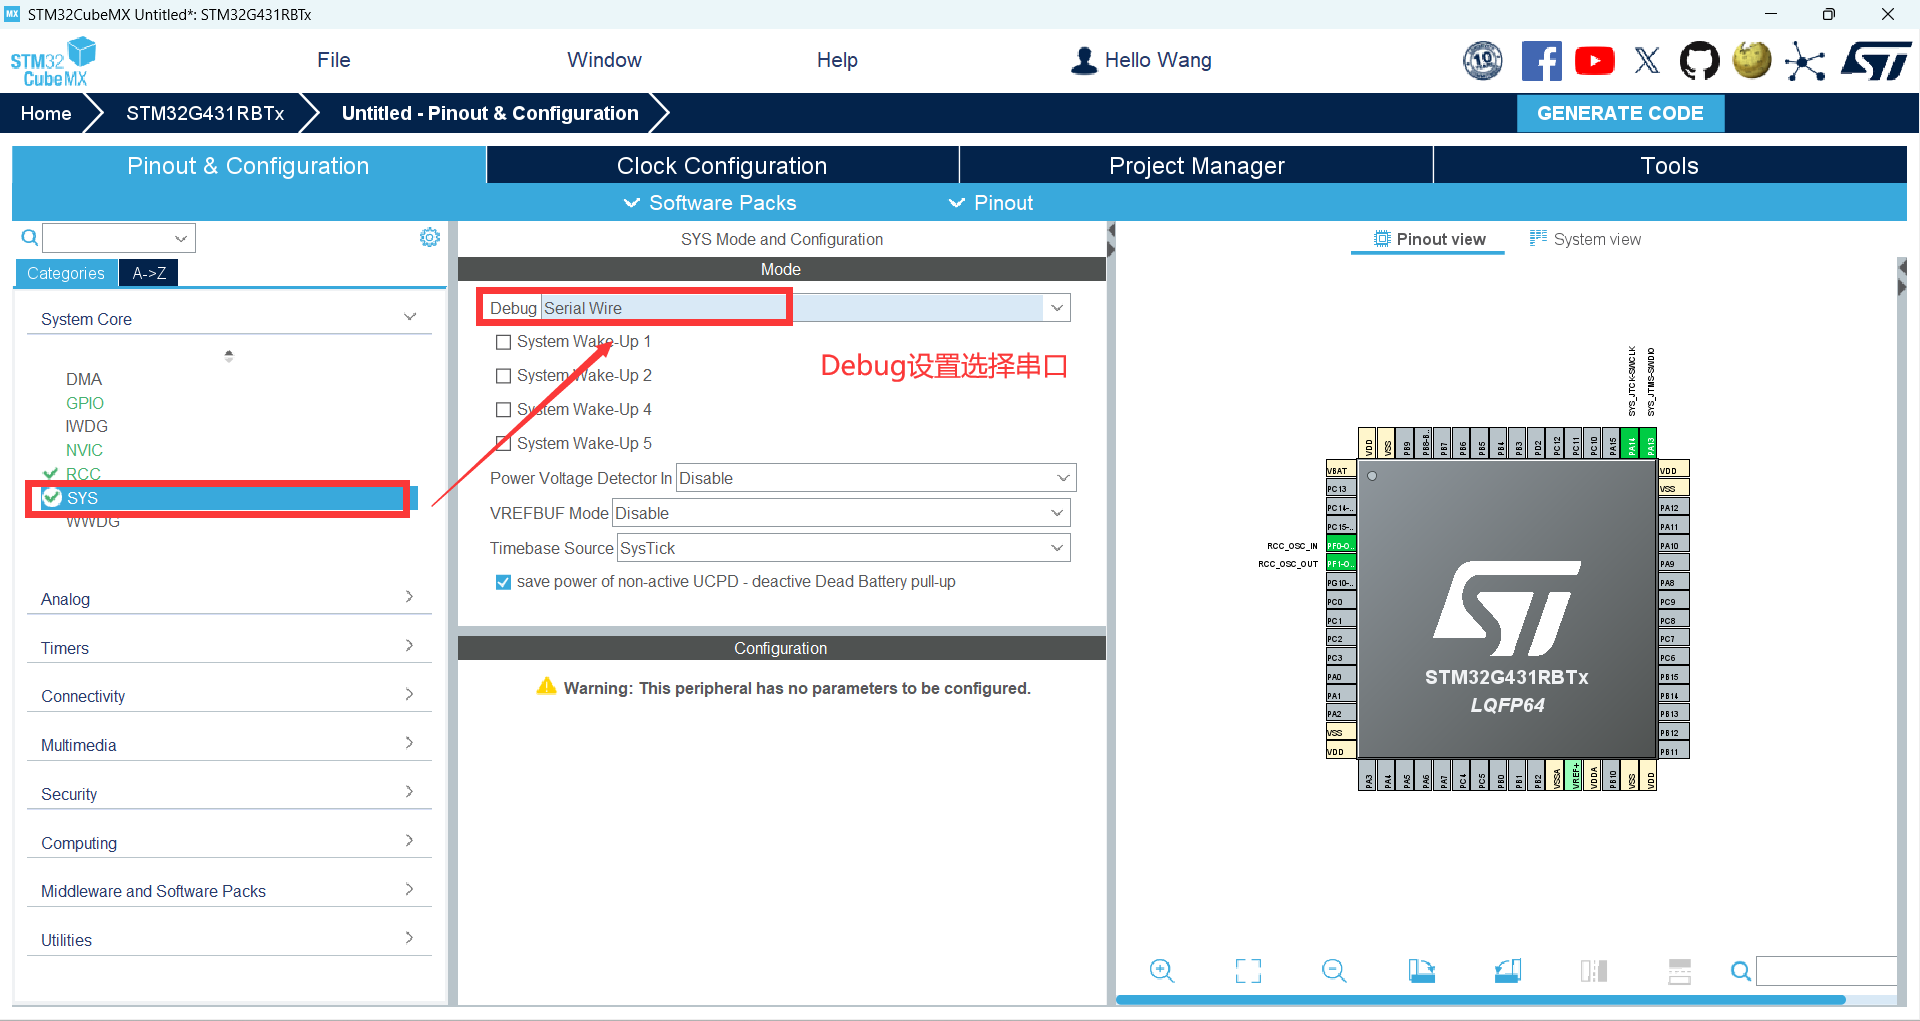Click the ST community network star icon

[1805, 61]
